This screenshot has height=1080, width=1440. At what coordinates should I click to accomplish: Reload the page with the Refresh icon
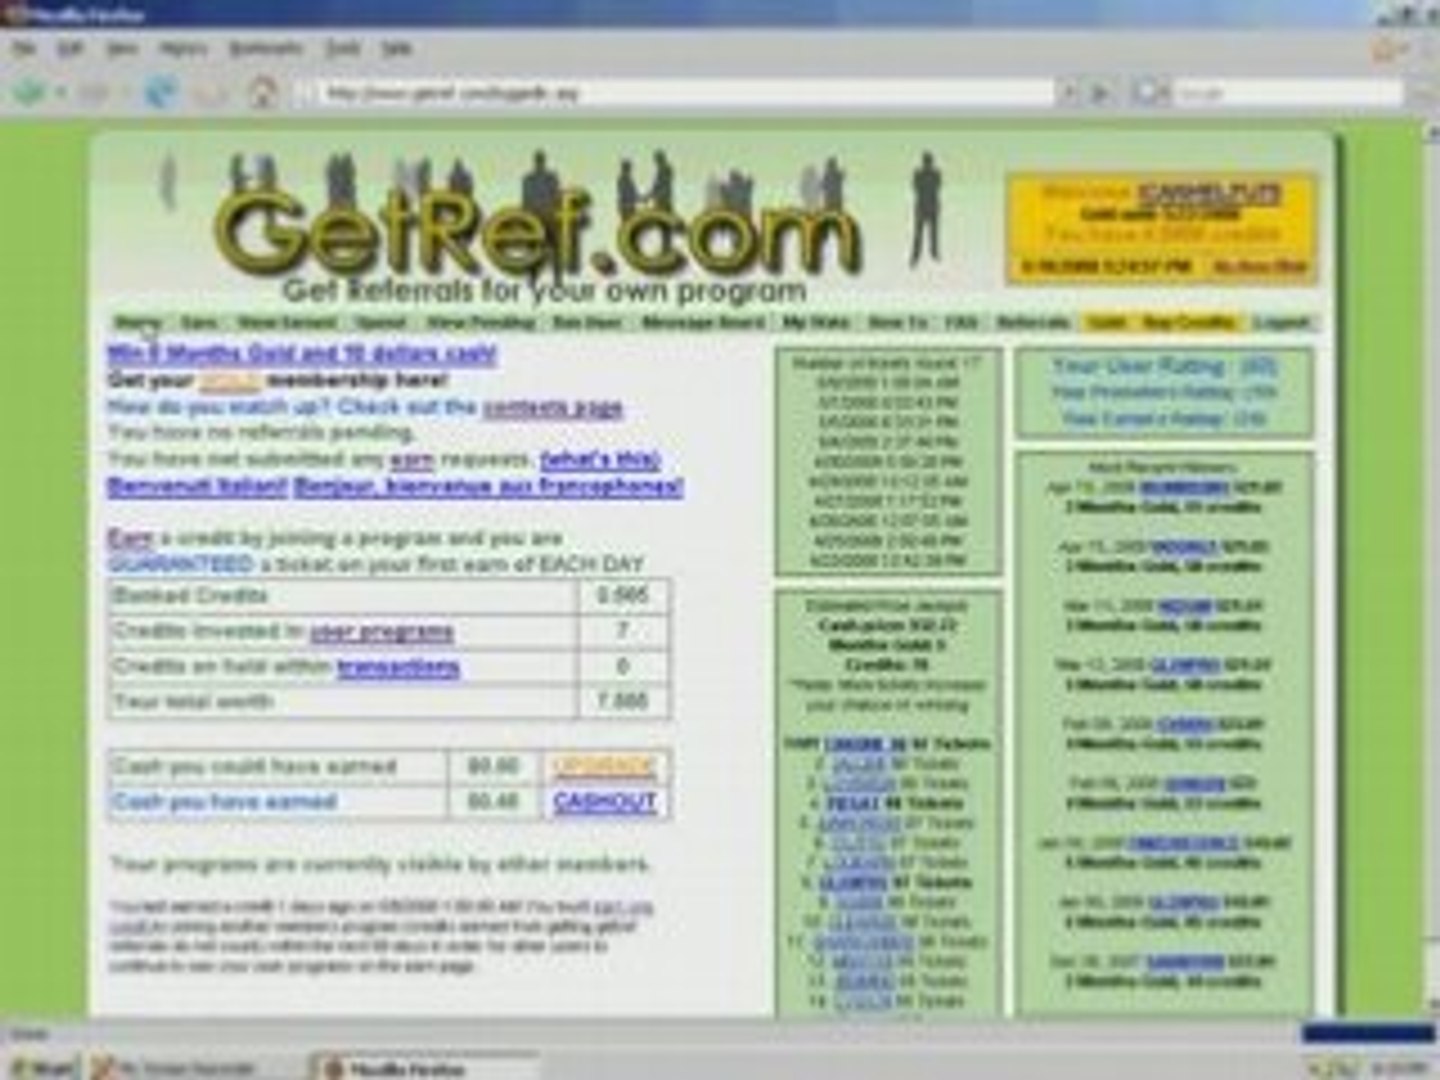pyautogui.click(x=161, y=93)
